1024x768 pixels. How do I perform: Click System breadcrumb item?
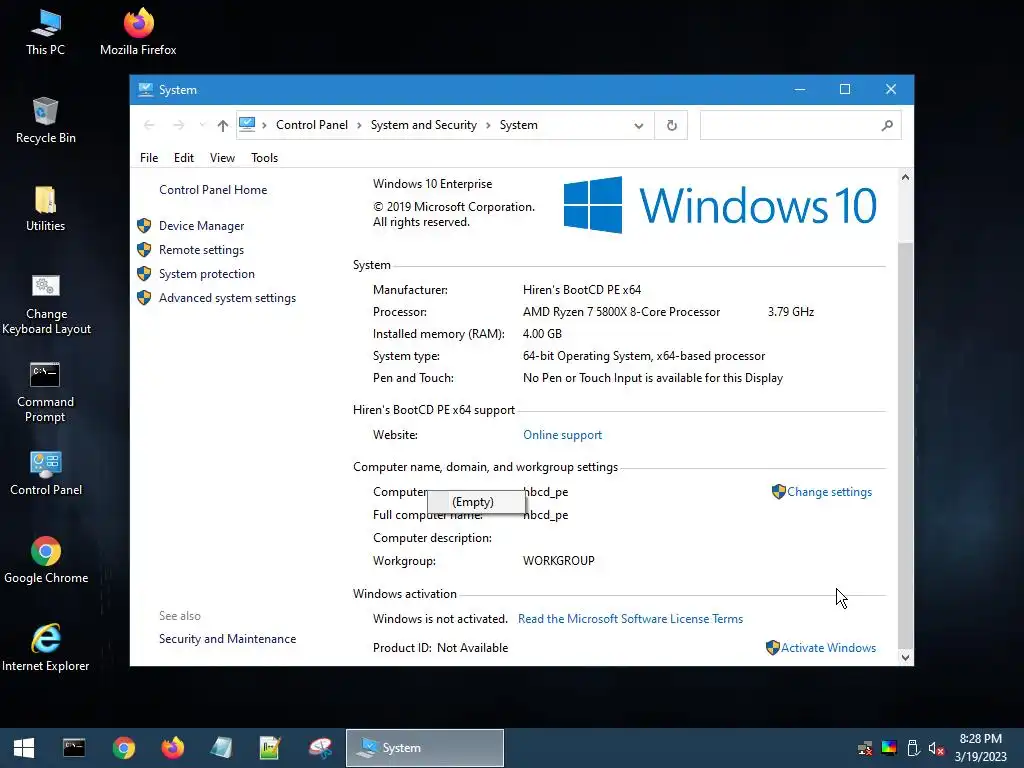[519, 125]
